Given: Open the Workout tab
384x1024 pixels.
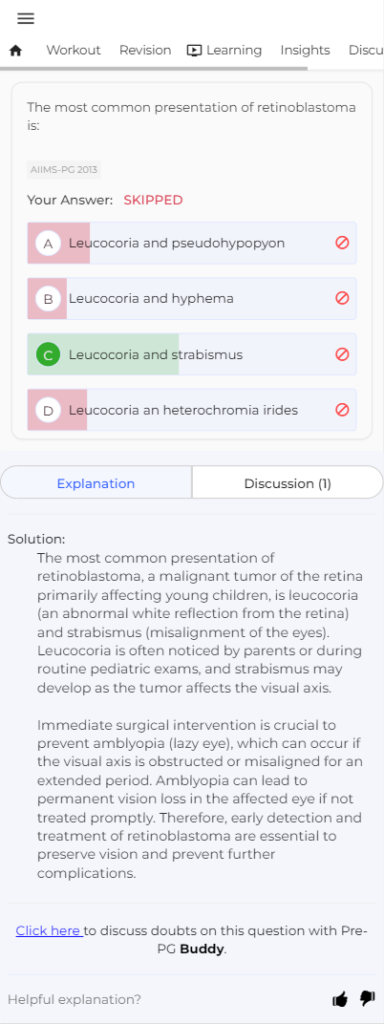Looking at the screenshot, I should click(73, 50).
